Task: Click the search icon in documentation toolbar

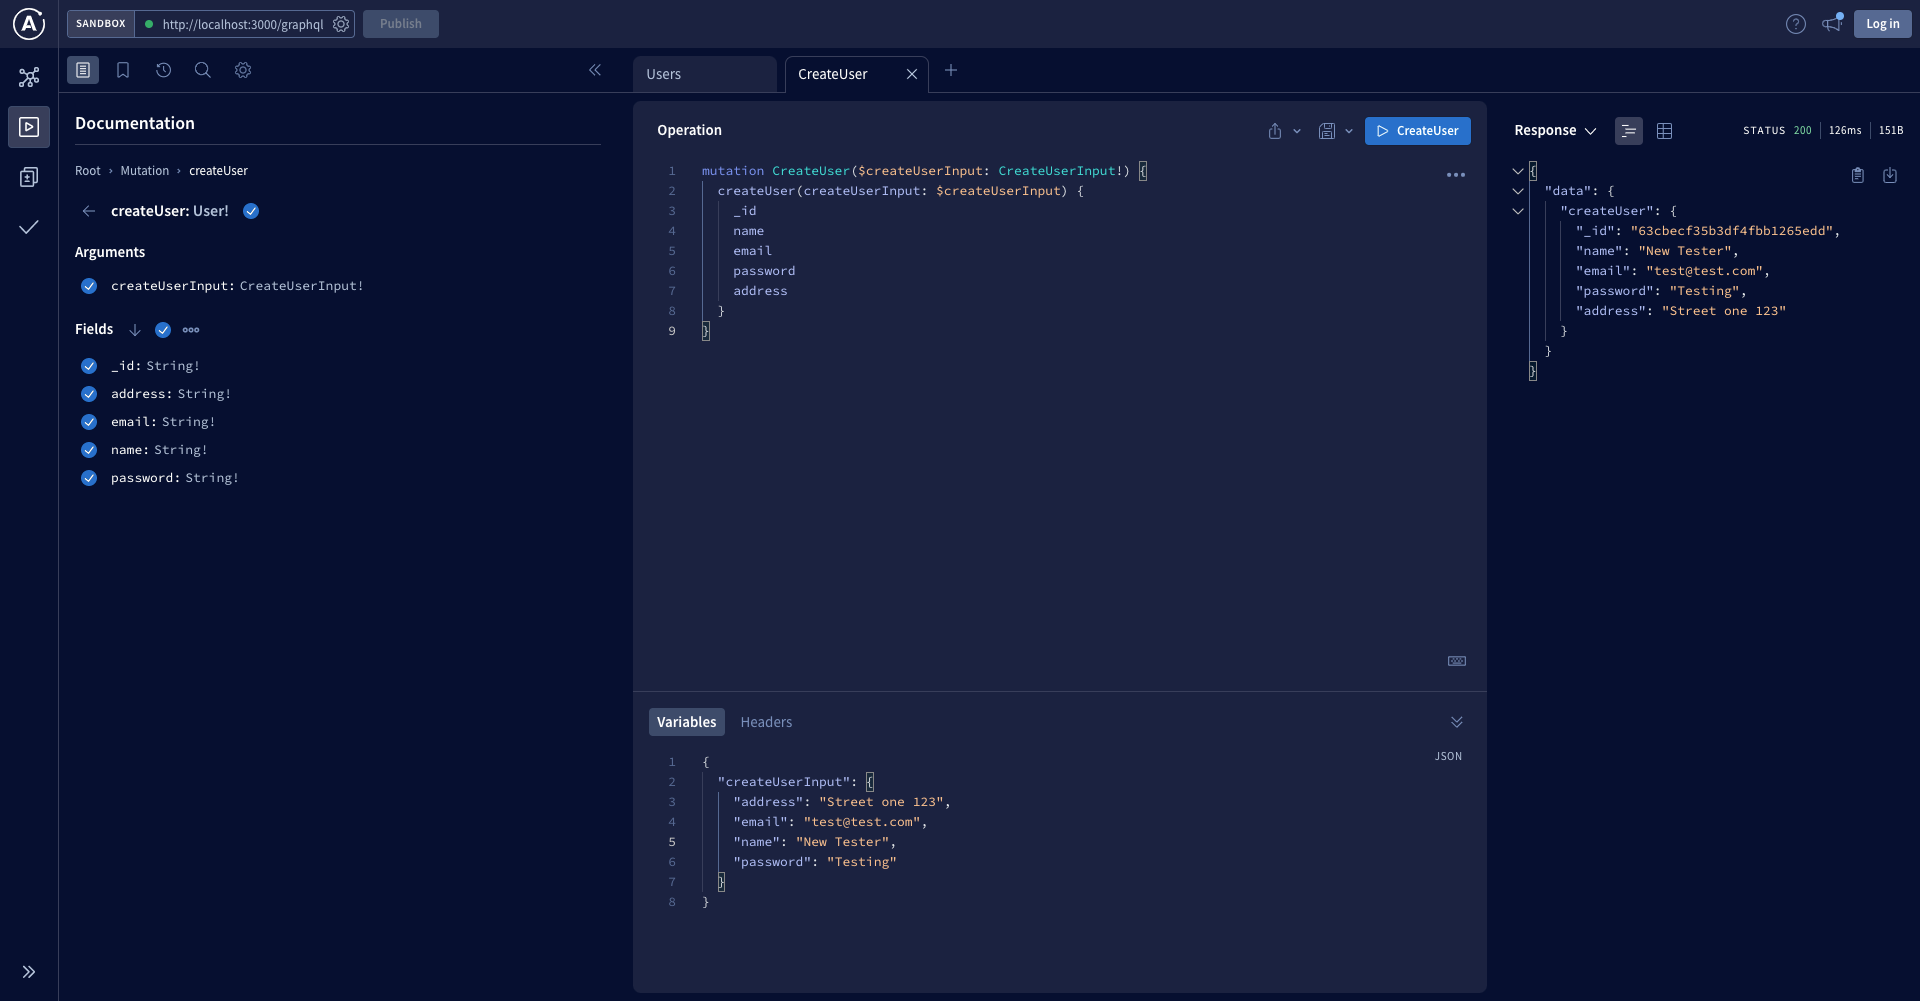Action: click(x=203, y=70)
